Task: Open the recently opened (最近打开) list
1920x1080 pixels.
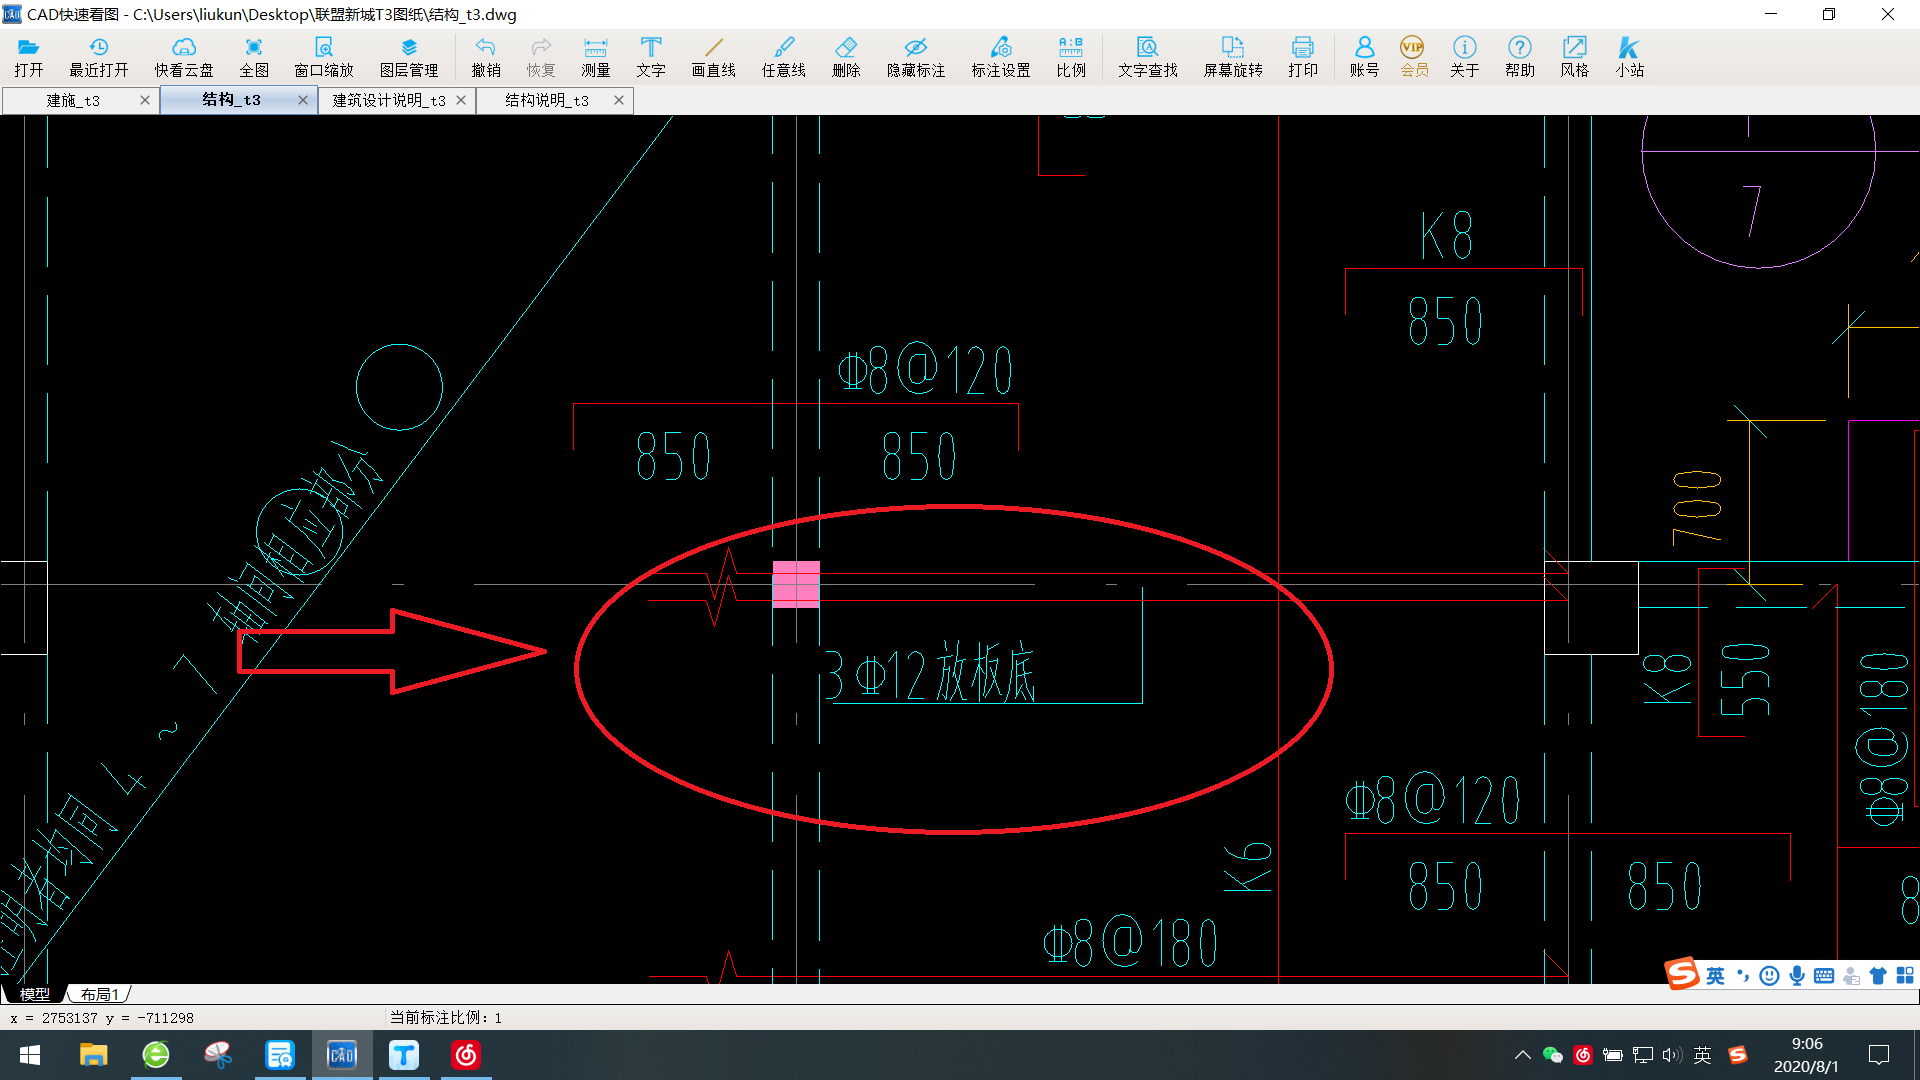Action: (x=98, y=56)
